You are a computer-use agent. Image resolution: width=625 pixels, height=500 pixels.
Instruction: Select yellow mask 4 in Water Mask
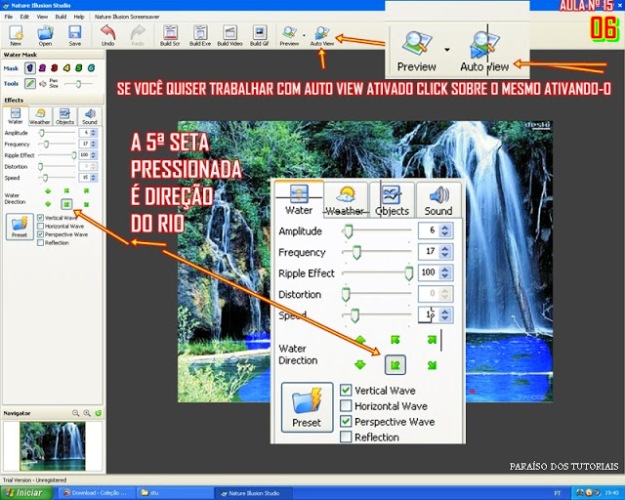click(67, 68)
